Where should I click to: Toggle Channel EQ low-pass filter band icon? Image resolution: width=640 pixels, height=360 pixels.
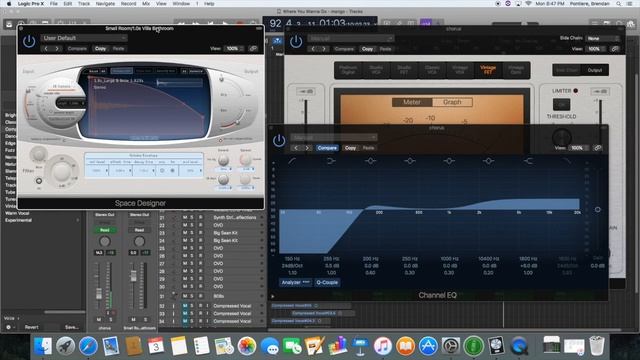tap(567, 161)
